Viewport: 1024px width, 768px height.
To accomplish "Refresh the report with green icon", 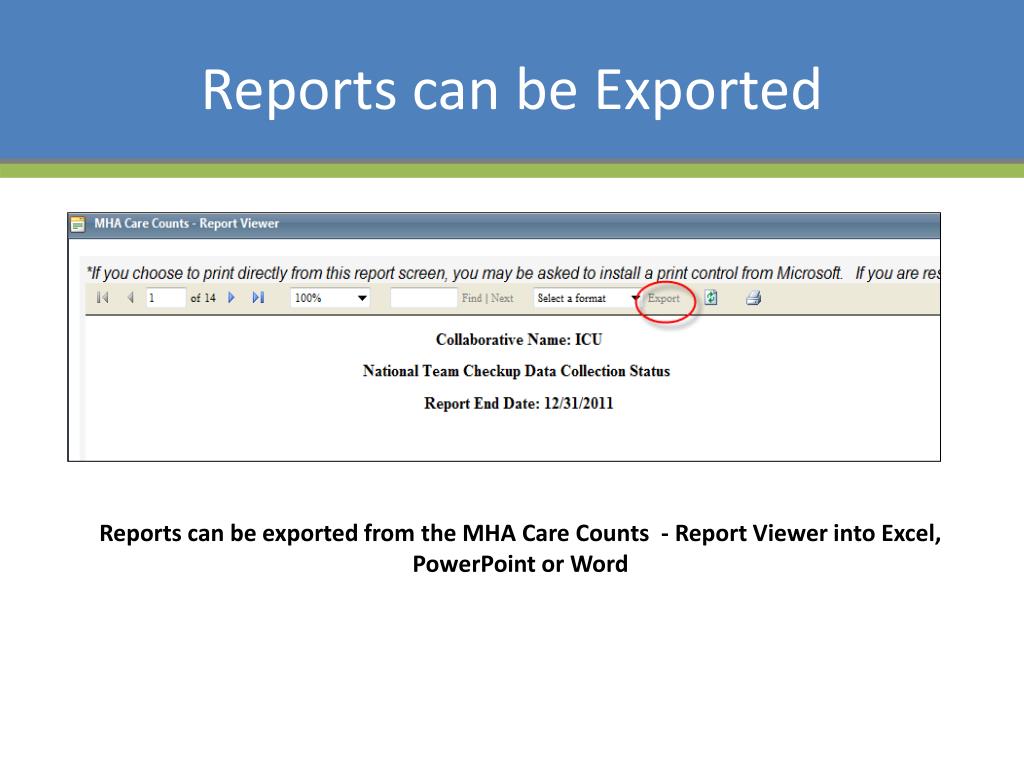I will [711, 298].
